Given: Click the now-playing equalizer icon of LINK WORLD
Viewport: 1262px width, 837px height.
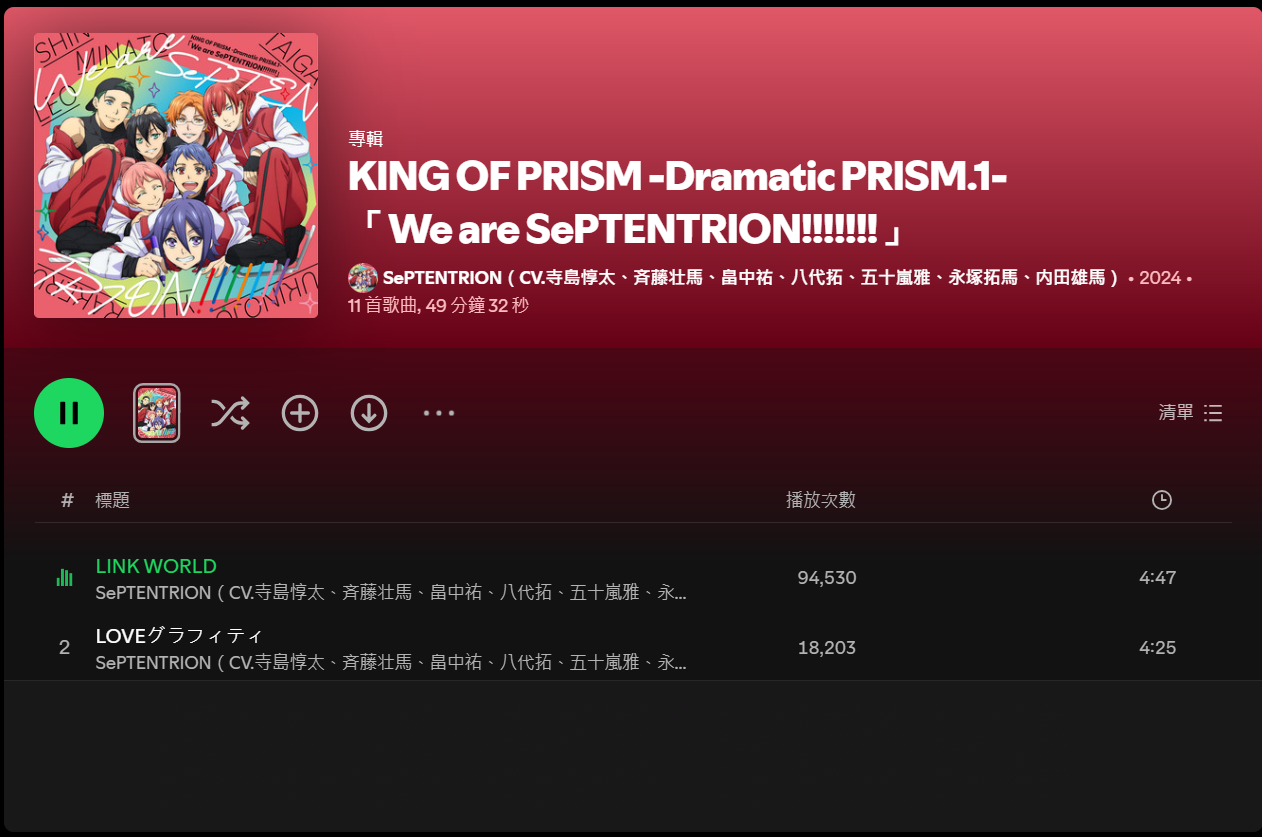Looking at the screenshot, I should pos(65,577).
